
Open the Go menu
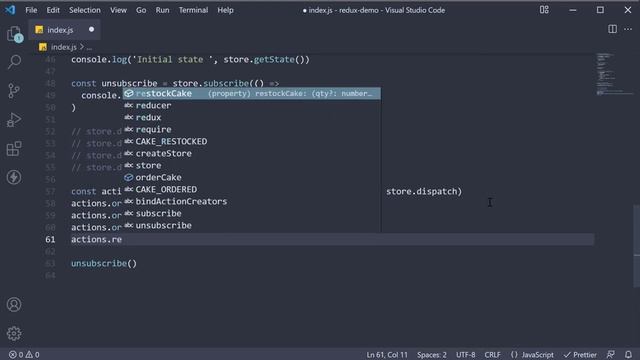tap(141, 10)
